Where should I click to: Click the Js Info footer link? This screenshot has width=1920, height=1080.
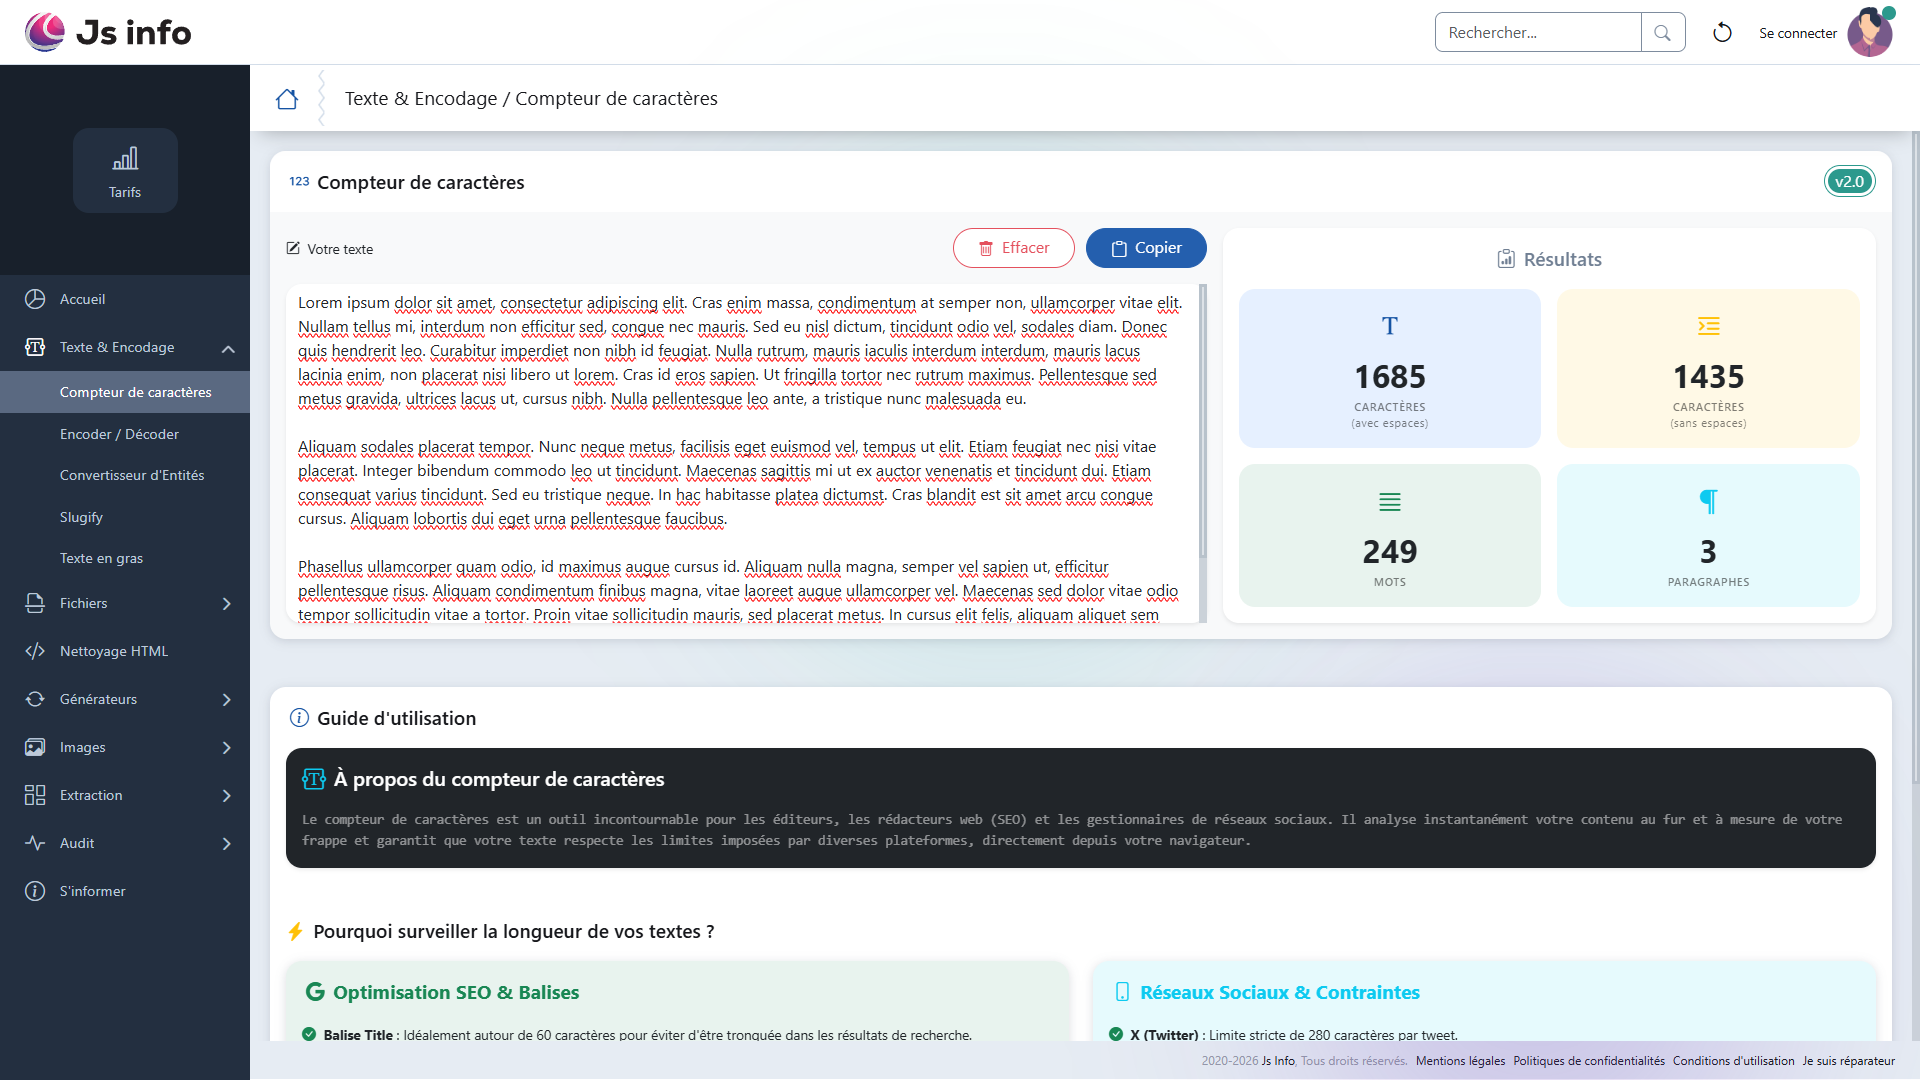tap(1278, 1061)
